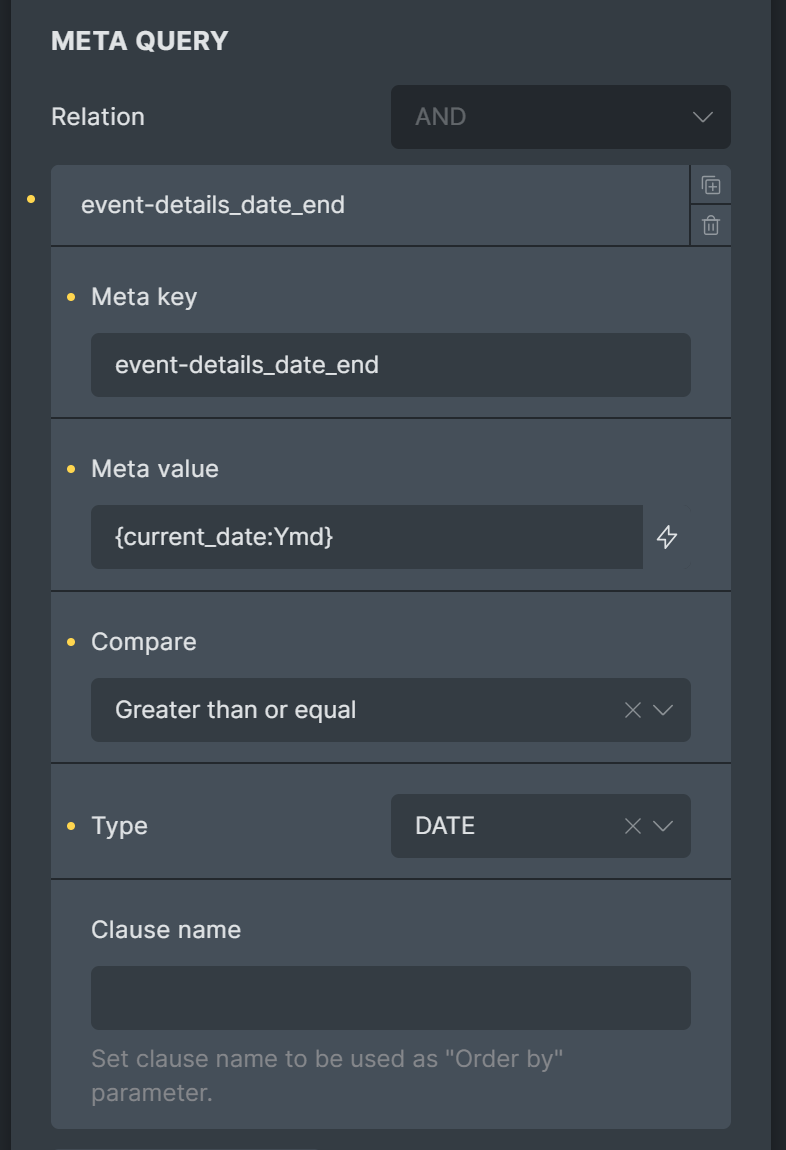Expand the Compare dropdown chevron
786x1150 pixels.
click(x=663, y=710)
